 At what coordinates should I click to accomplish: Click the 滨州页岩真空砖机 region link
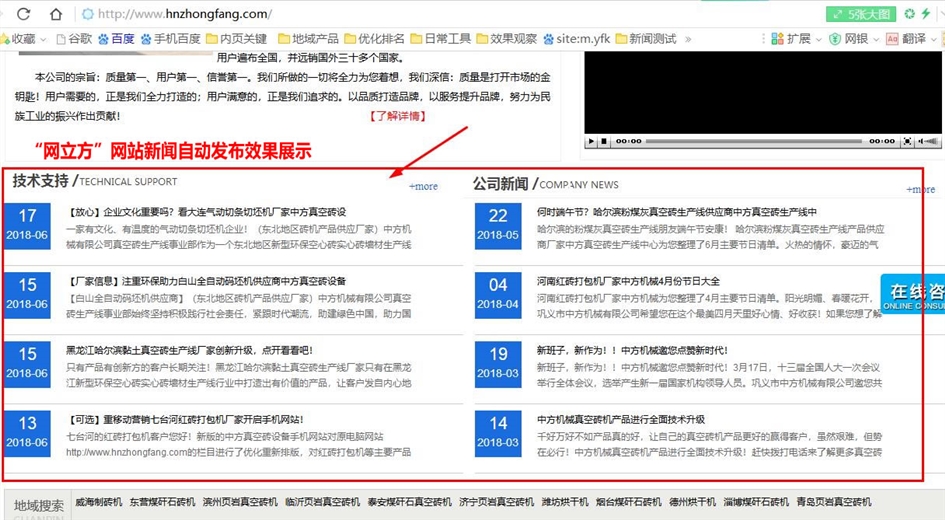pos(240,502)
